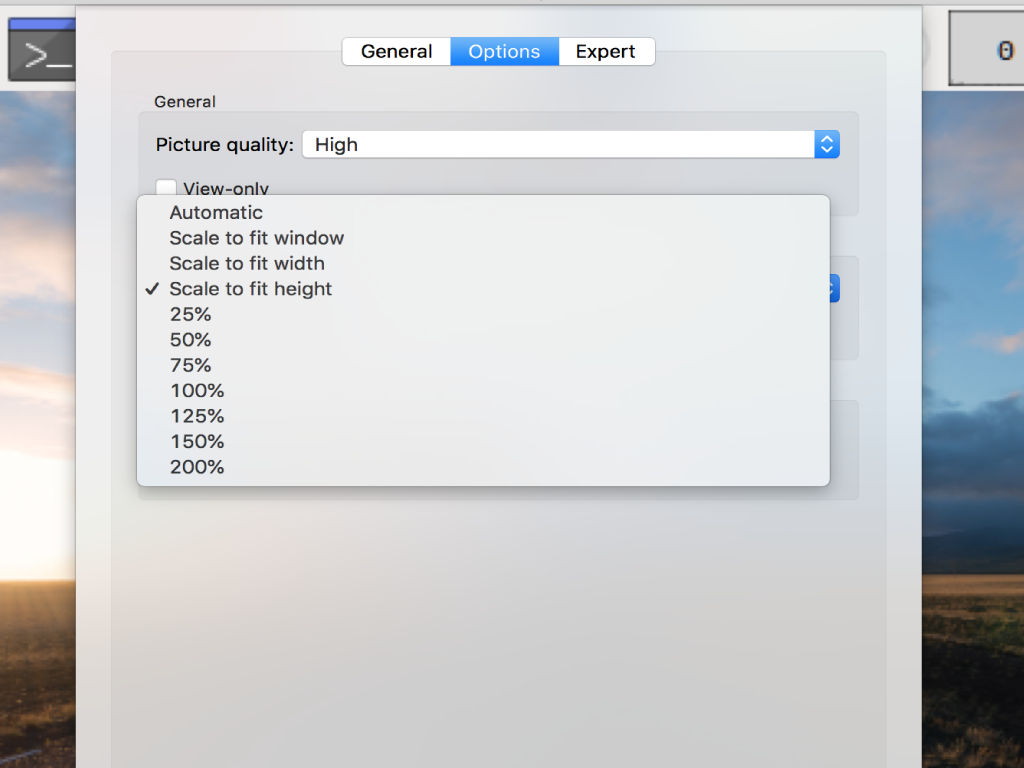1024x768 pixels.
Task: Choose Automatic scaling option
Action: [483, 212]
